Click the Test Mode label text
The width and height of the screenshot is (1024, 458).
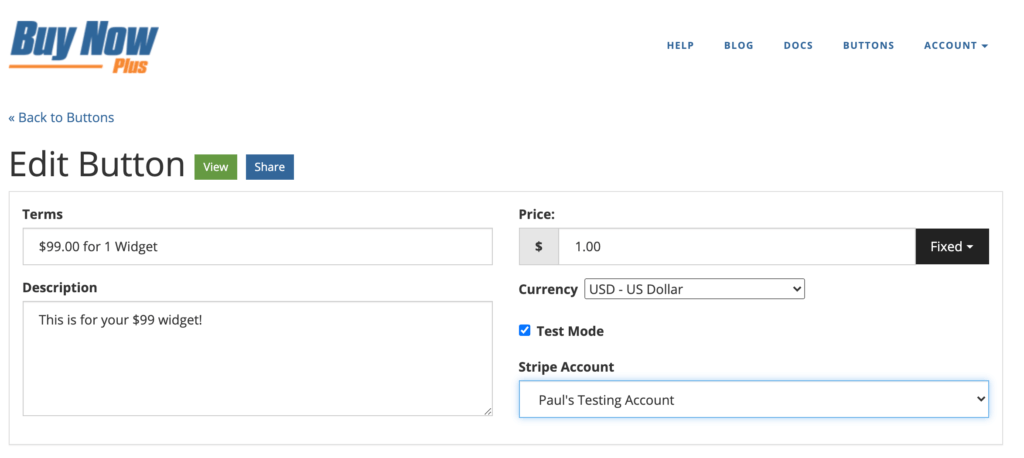click(570, 331)
